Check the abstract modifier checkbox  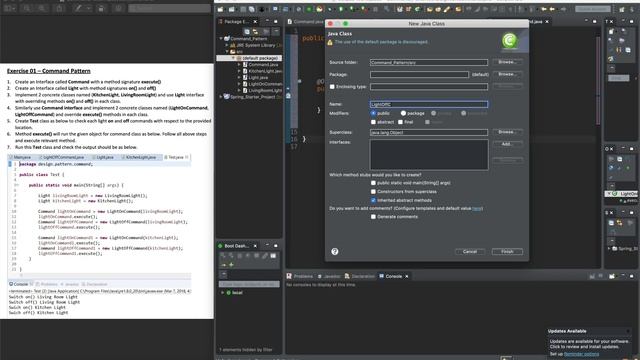coord(373,122)
